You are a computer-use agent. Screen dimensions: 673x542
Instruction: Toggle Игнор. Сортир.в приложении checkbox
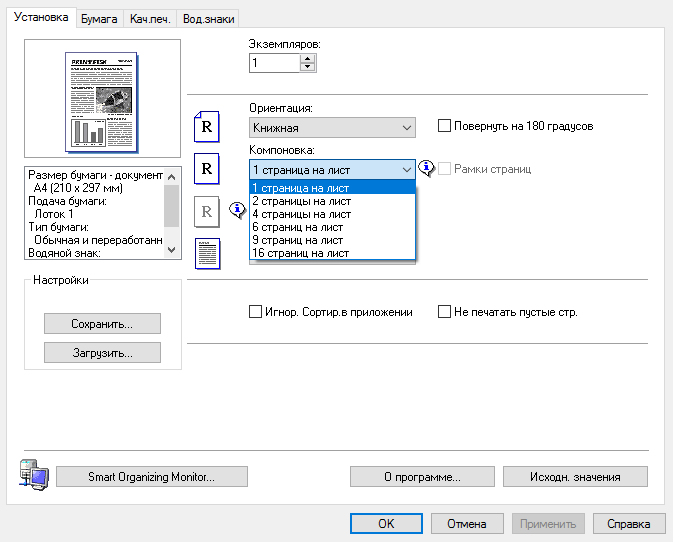click(255, 312)
